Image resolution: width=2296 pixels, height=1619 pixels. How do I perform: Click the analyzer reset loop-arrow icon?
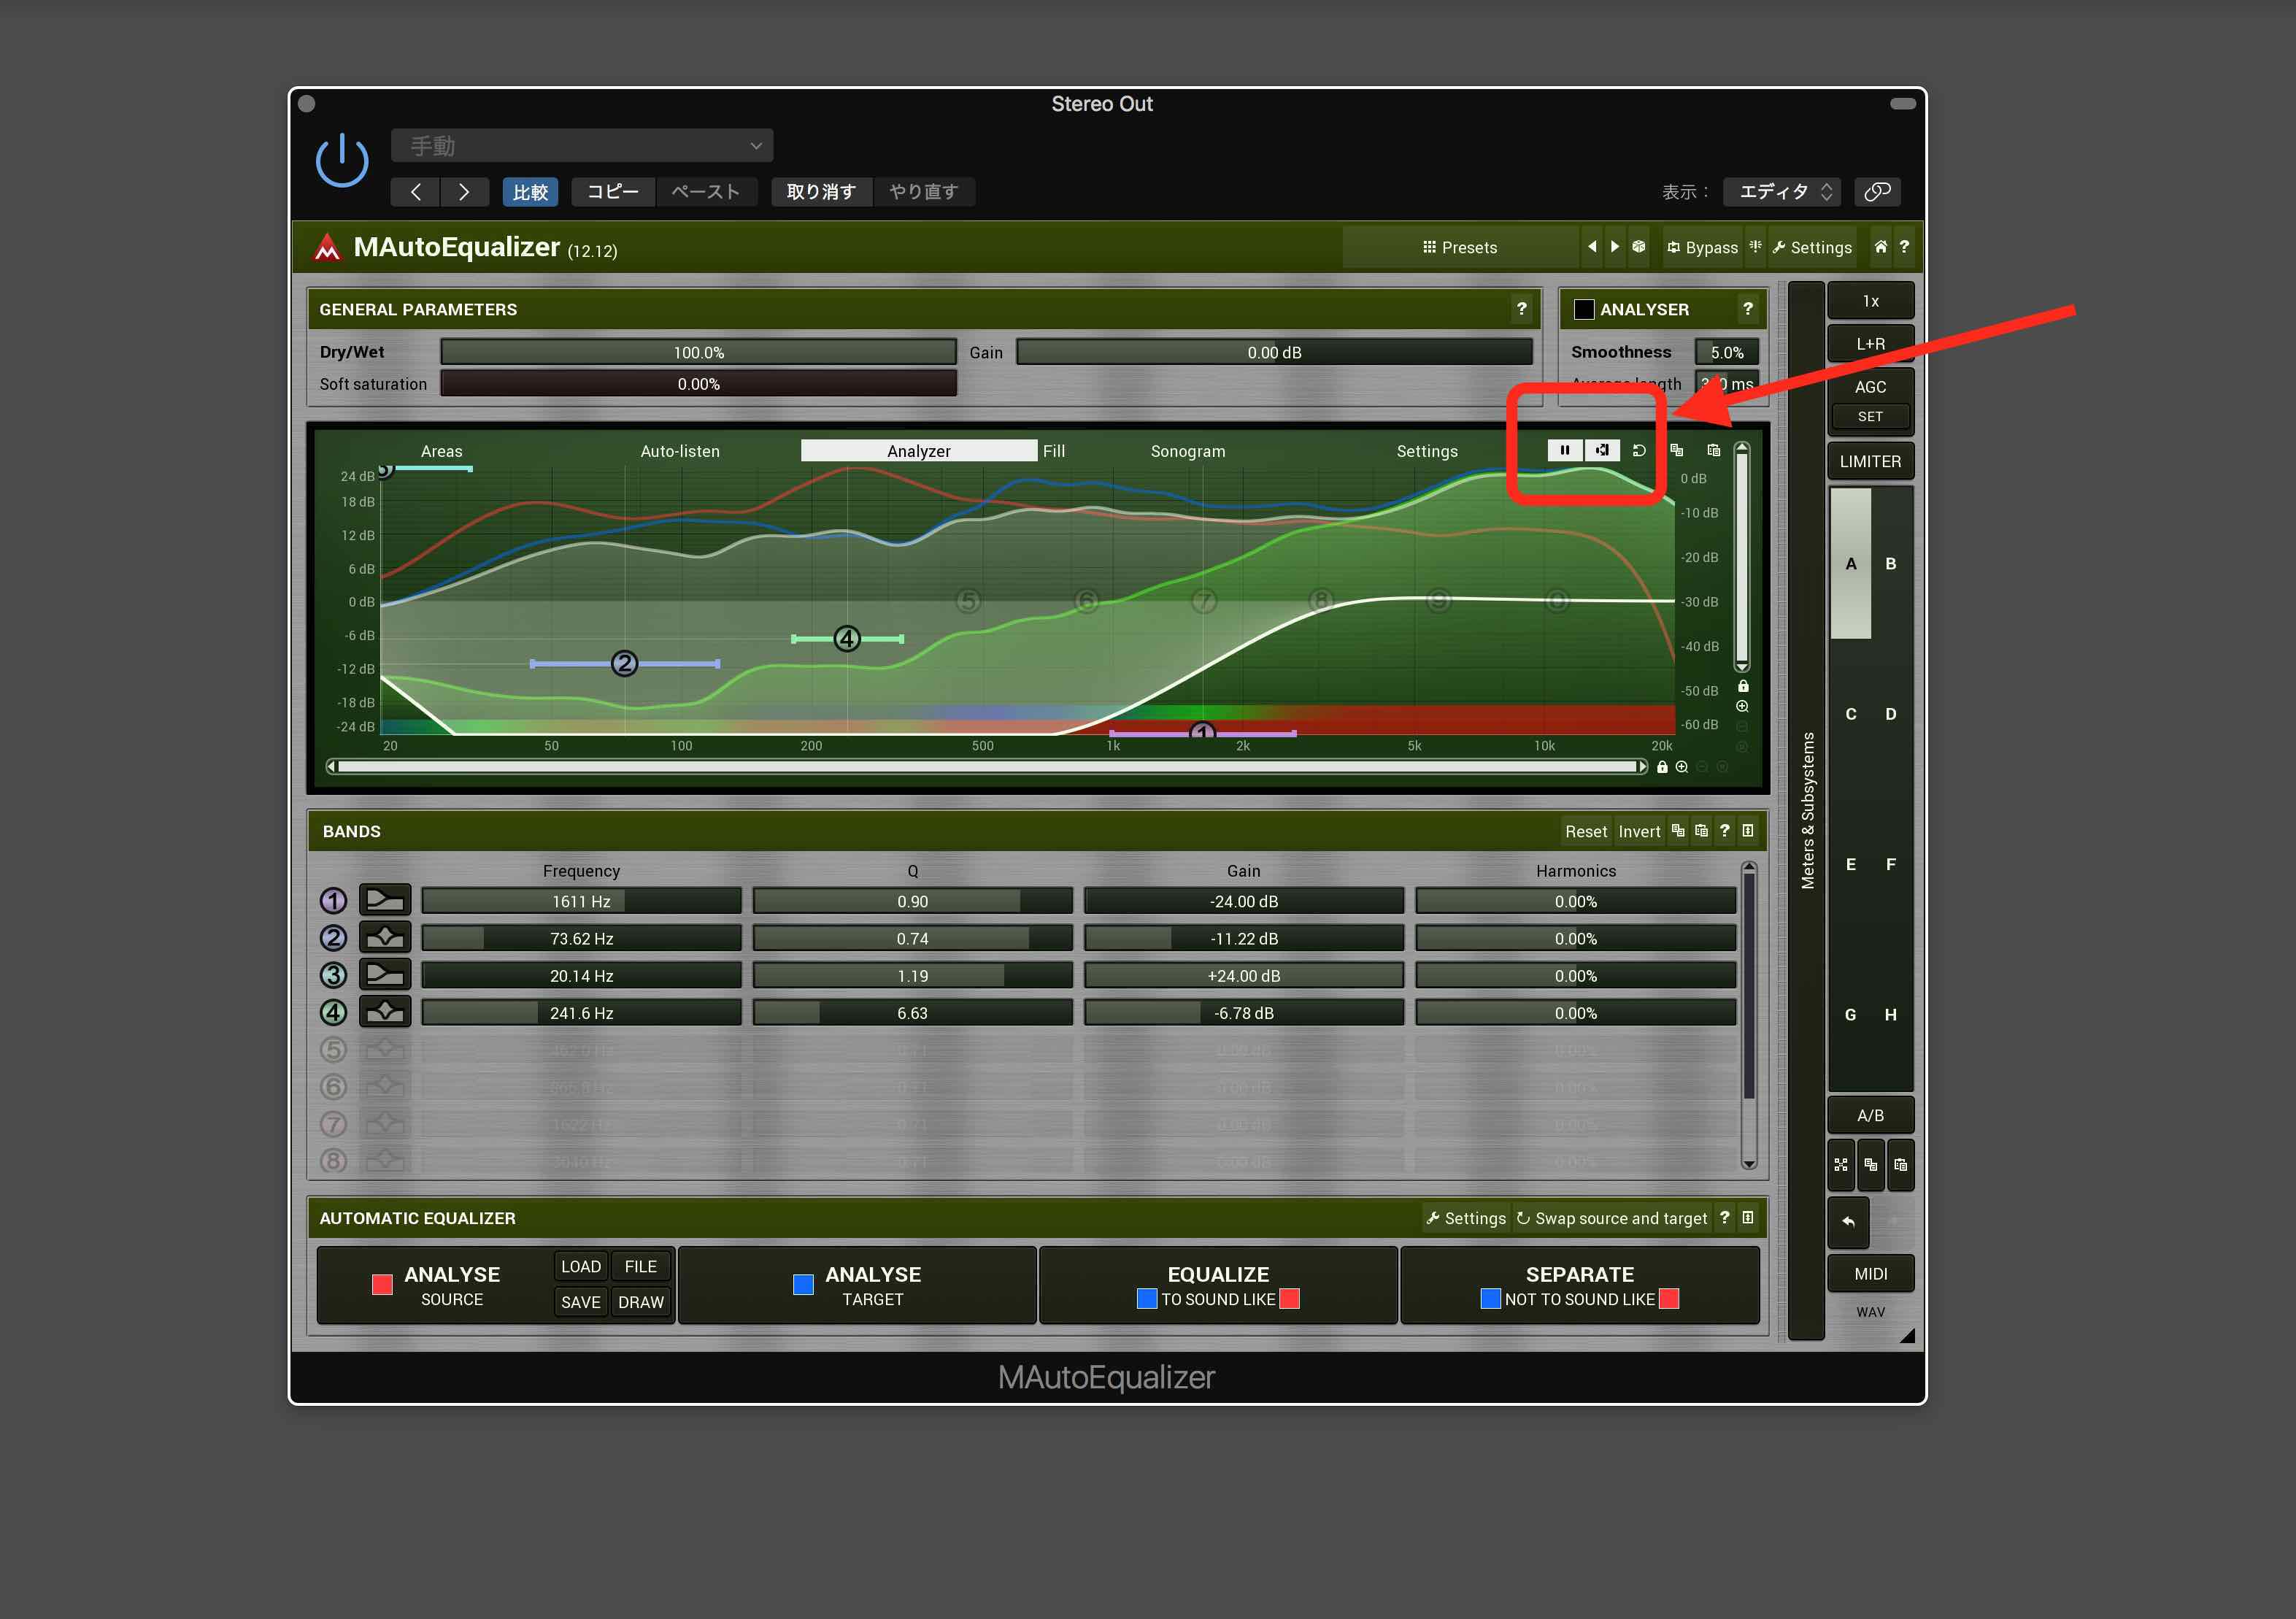point(1639,450)
